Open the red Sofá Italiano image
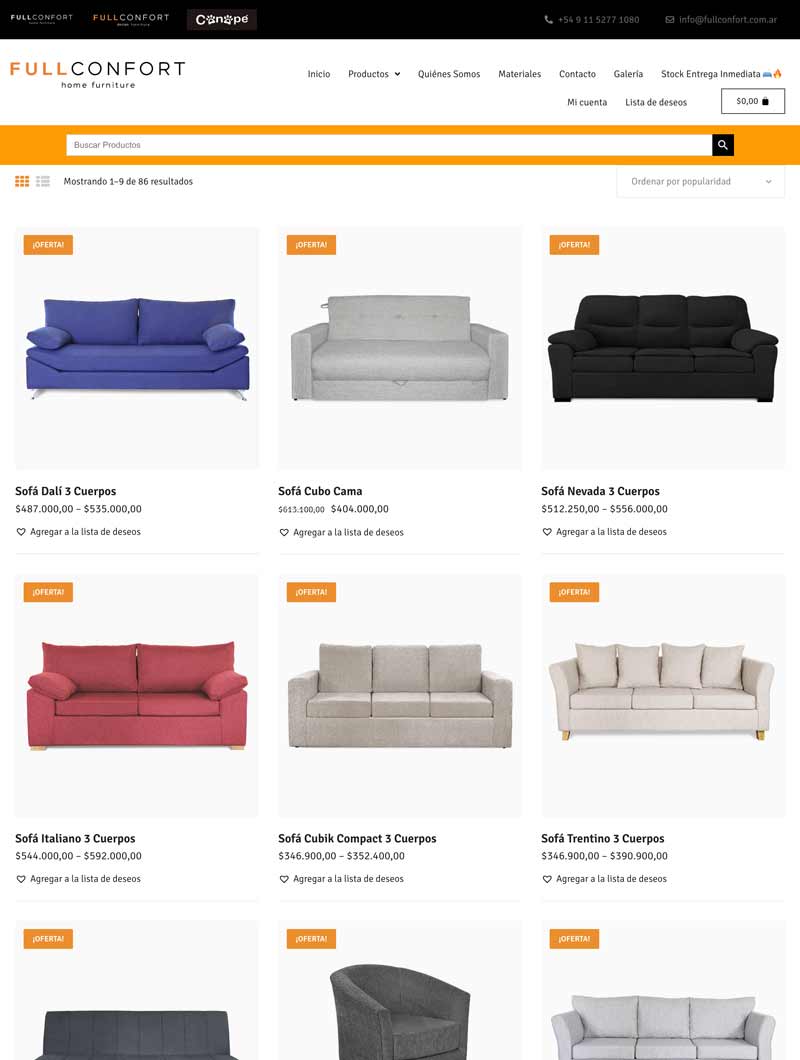The height and width of the screenshot is (1060, 800). tap(137, 696)
